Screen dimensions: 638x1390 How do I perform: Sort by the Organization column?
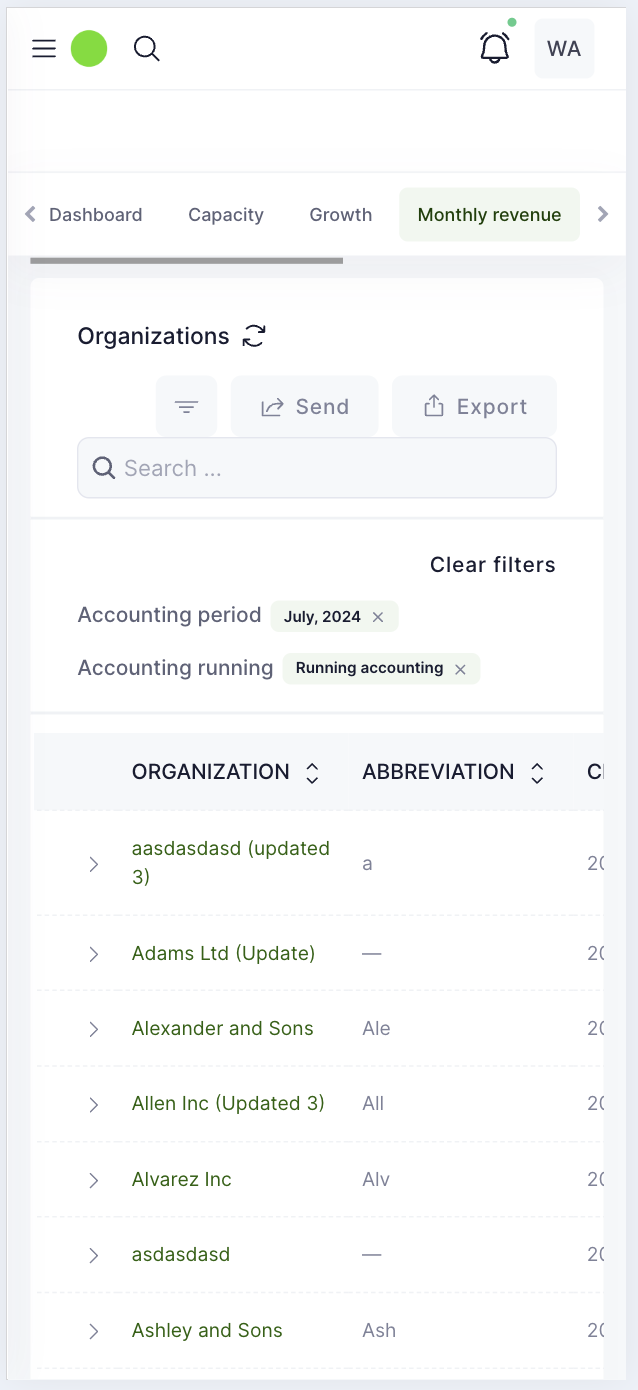click(x=312, y=772)
